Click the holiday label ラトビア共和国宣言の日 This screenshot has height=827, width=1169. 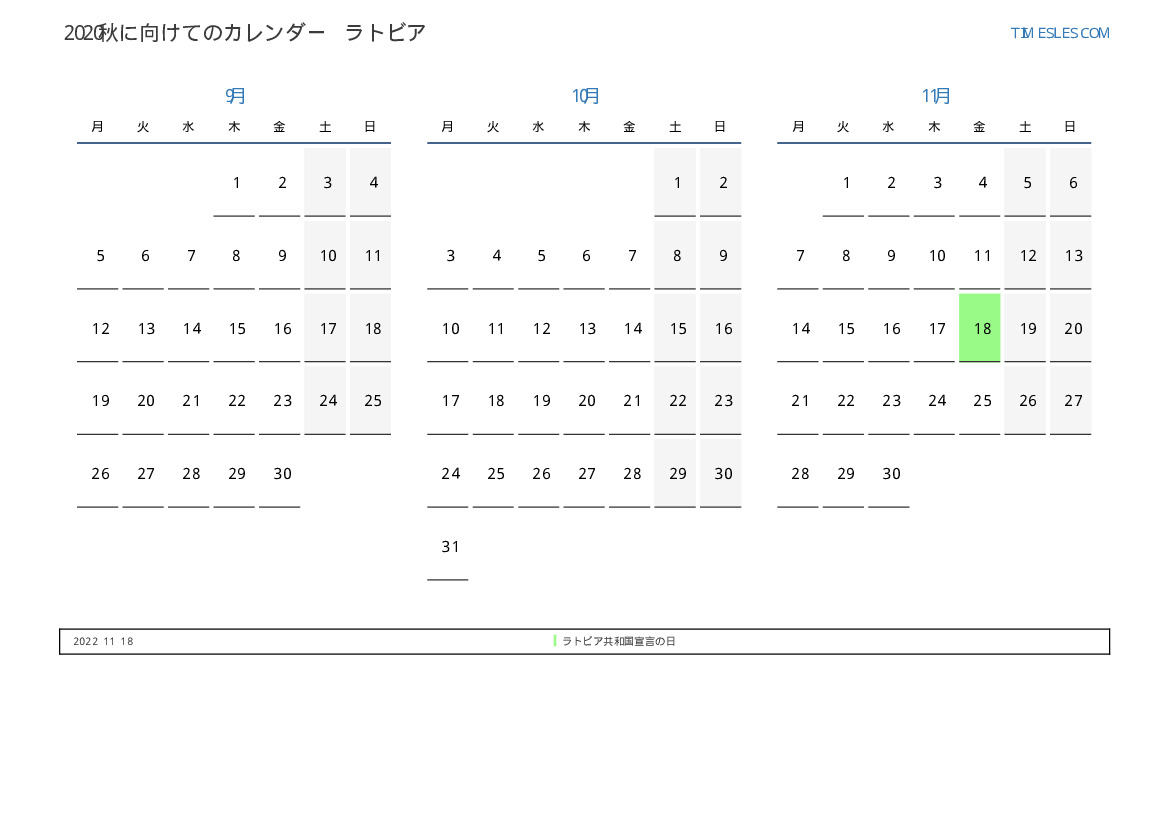point(619,641)
